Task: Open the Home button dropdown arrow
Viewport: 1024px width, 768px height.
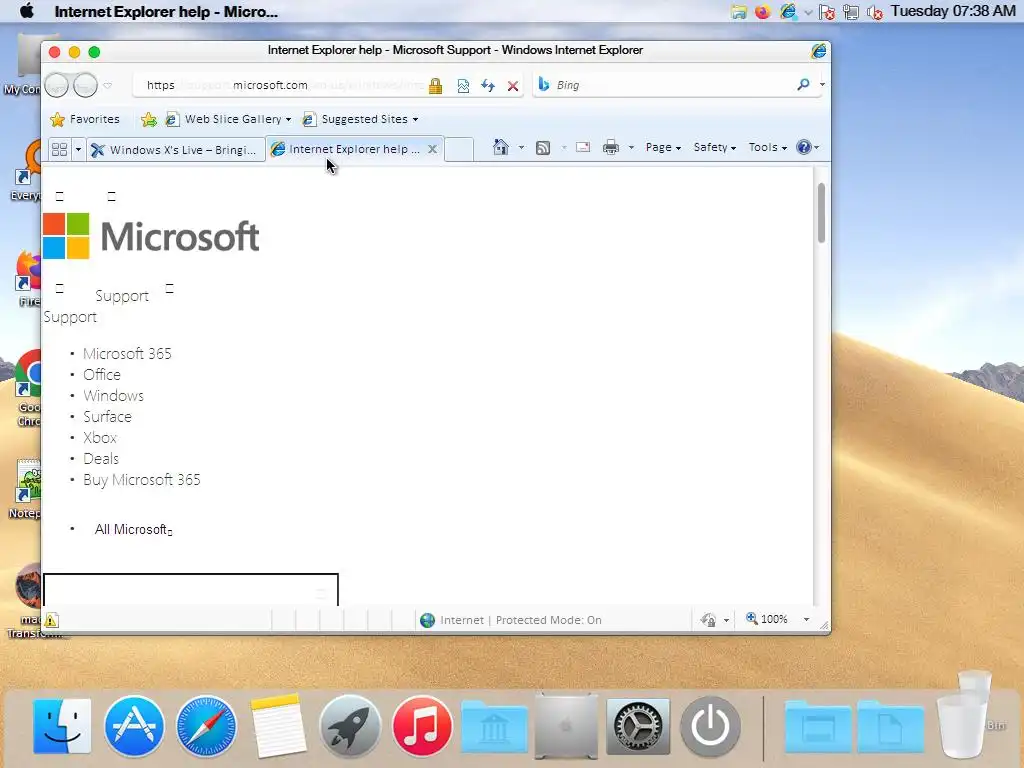Action: [521, 148]
